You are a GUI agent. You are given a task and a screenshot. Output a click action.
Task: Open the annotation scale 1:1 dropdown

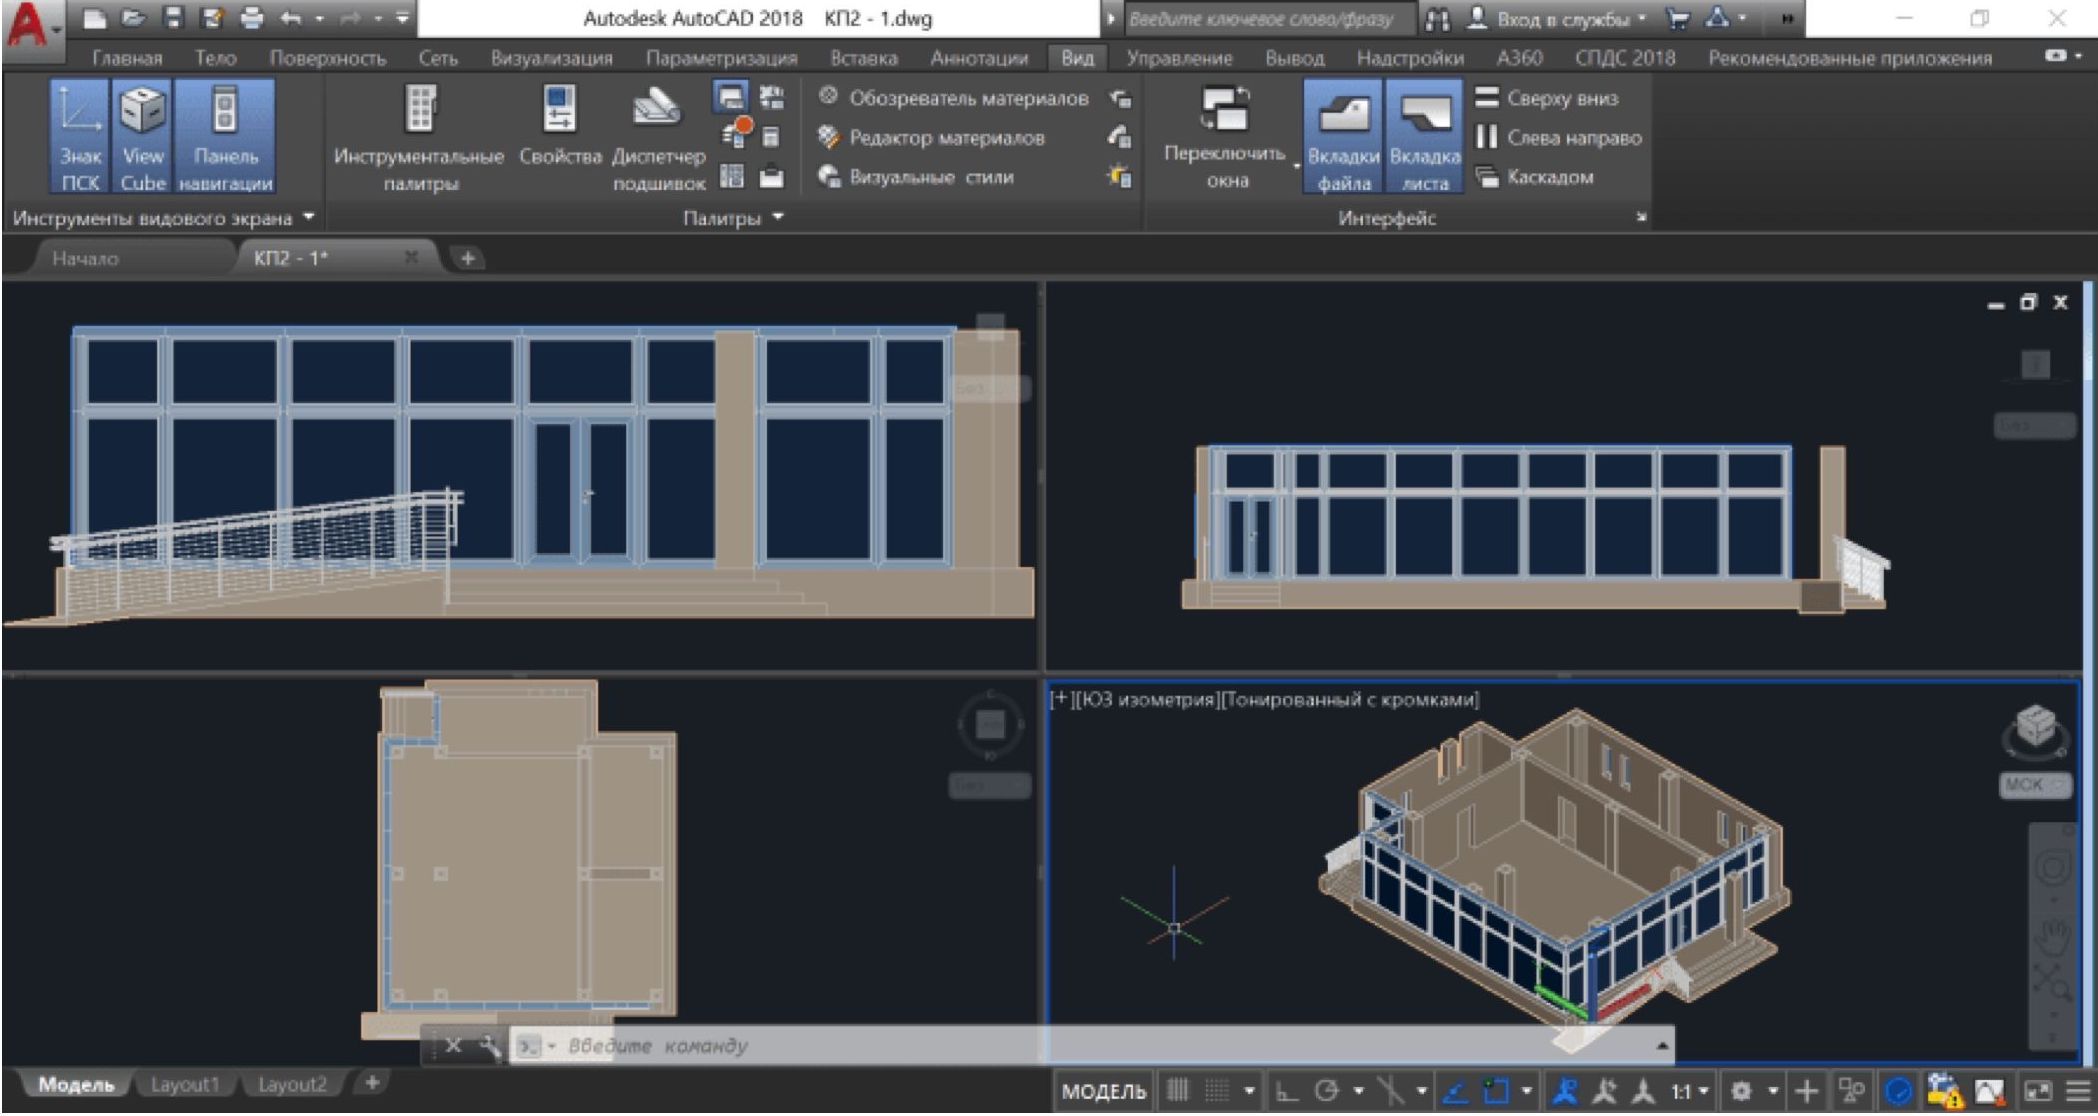pos(1689,1092)
